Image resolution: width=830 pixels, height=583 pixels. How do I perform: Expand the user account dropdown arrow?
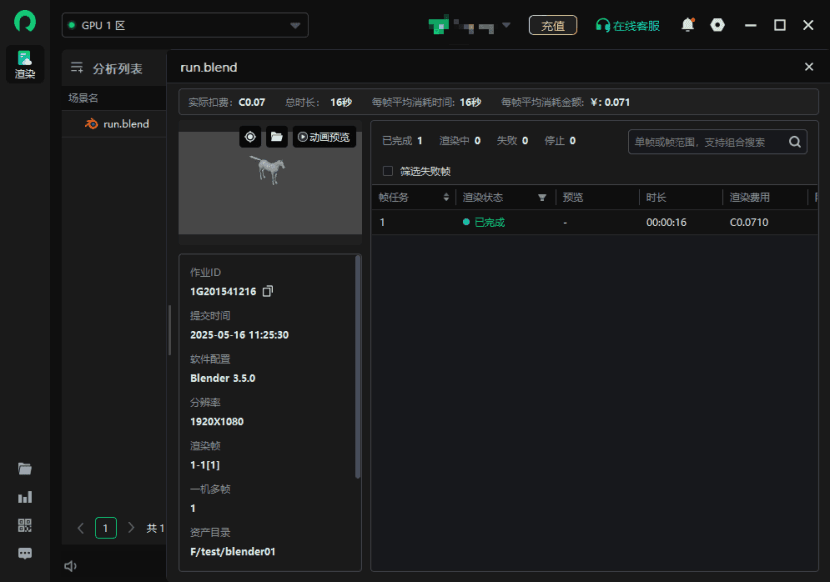[x=506, y=25]
